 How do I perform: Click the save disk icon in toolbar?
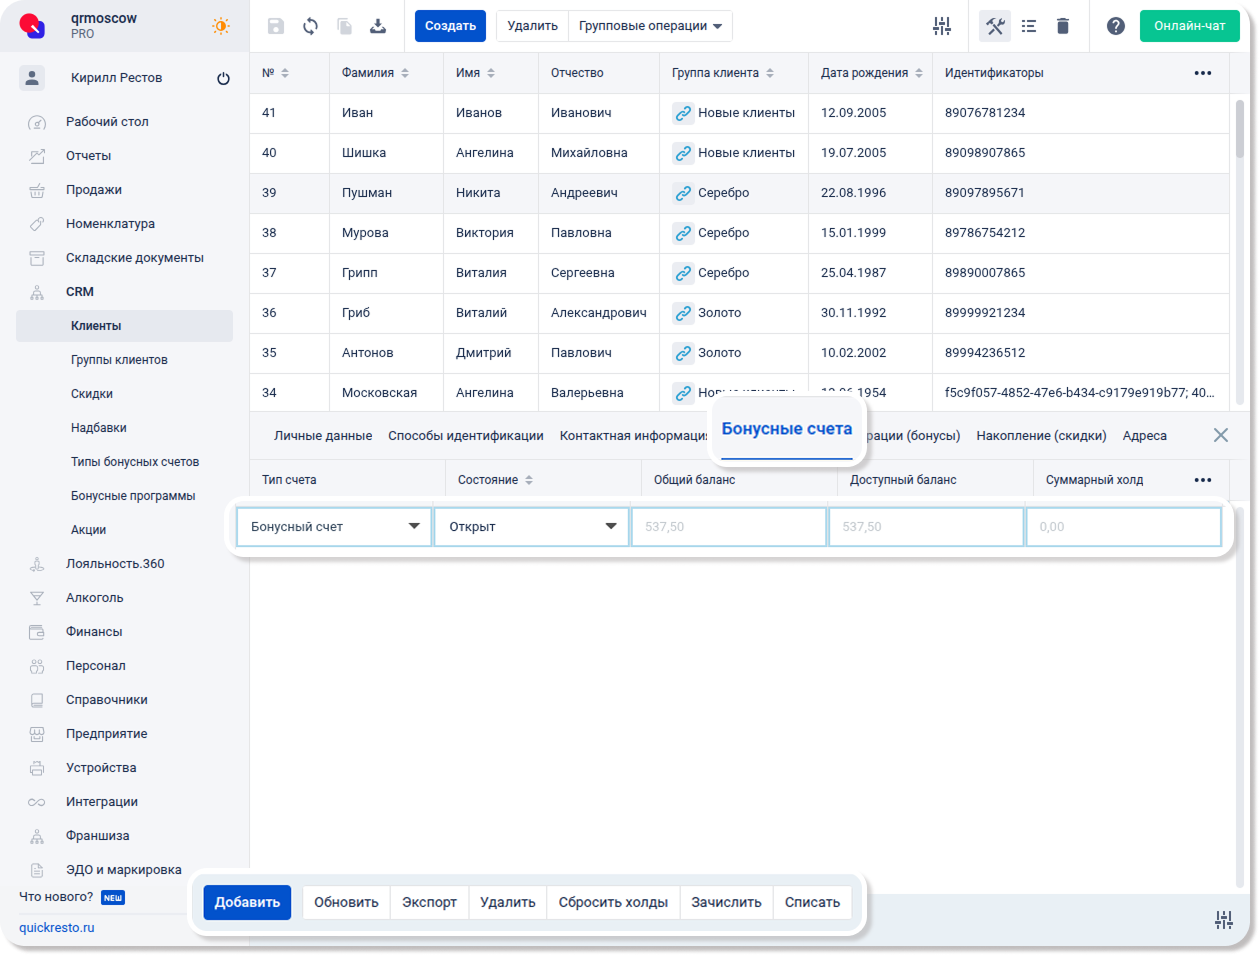point(276,26)
